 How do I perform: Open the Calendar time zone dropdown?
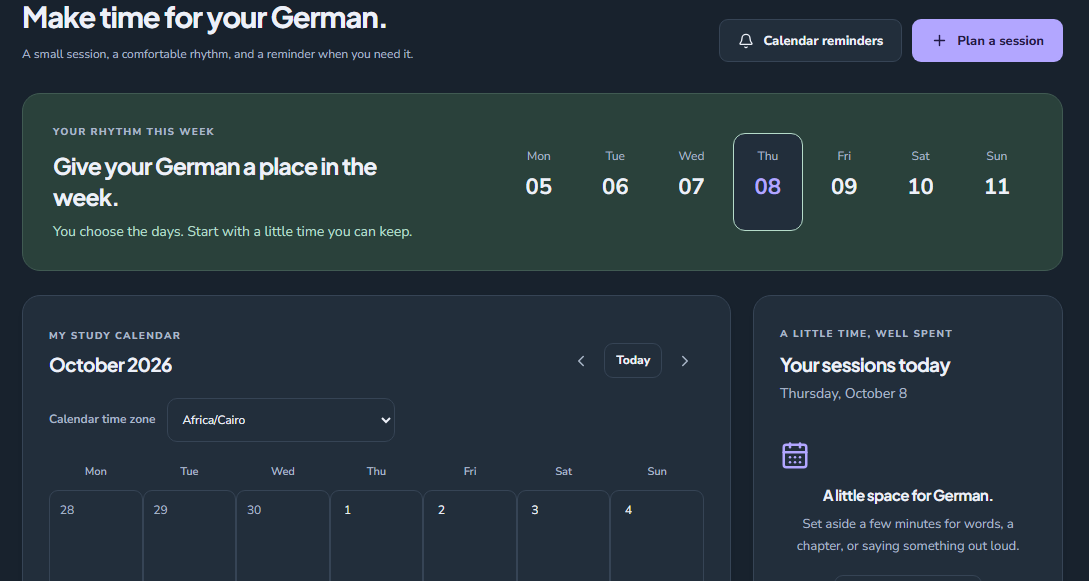(281, 420)
